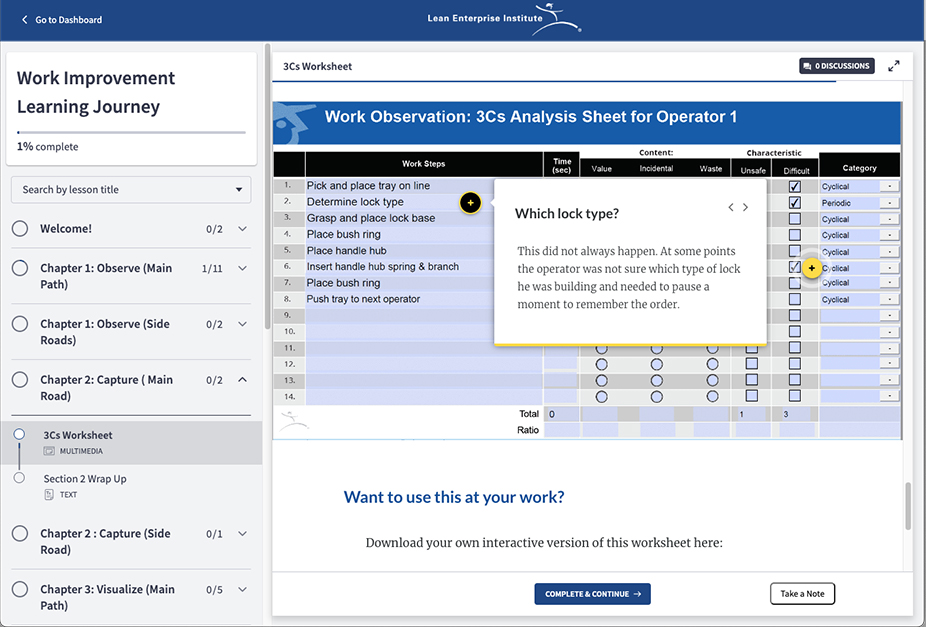Image resolution: width=926 pixels, height=627 pixels.
Task: Click the course progress bar
Action: click(x=131, y=132)
